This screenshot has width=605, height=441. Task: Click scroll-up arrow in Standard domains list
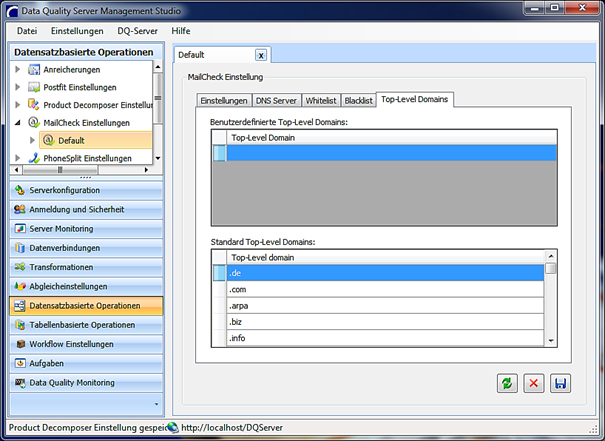(551, 256)
